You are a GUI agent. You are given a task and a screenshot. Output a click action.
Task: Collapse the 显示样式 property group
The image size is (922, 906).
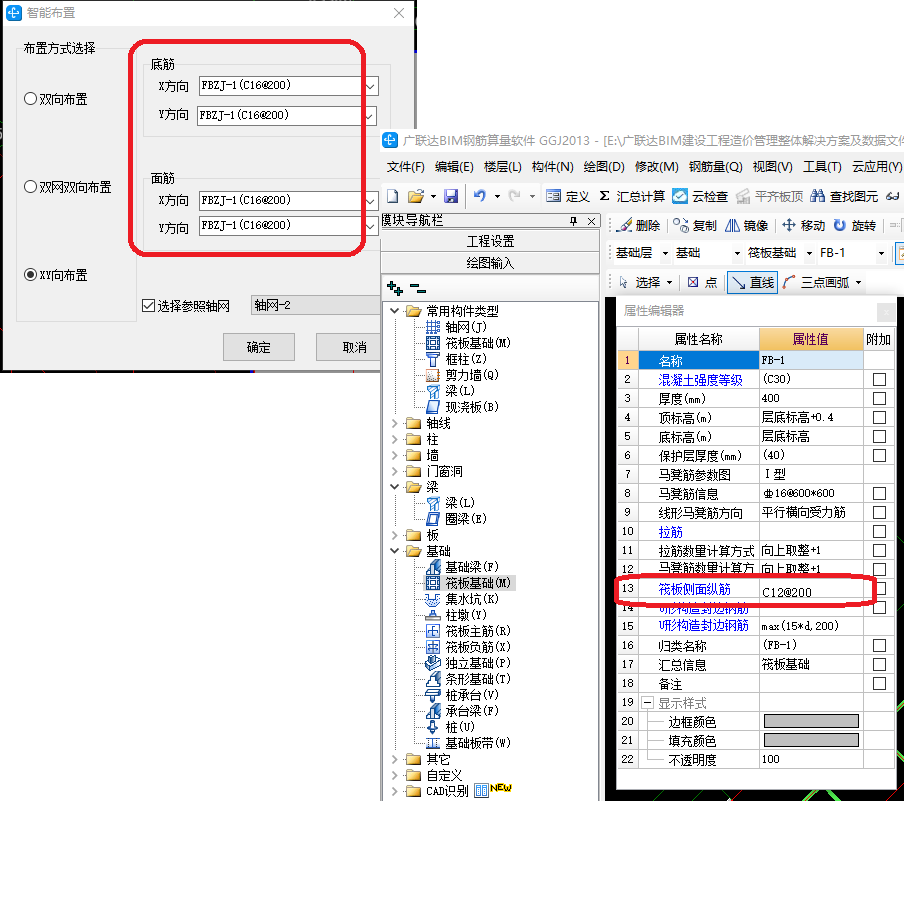(647, 702)
